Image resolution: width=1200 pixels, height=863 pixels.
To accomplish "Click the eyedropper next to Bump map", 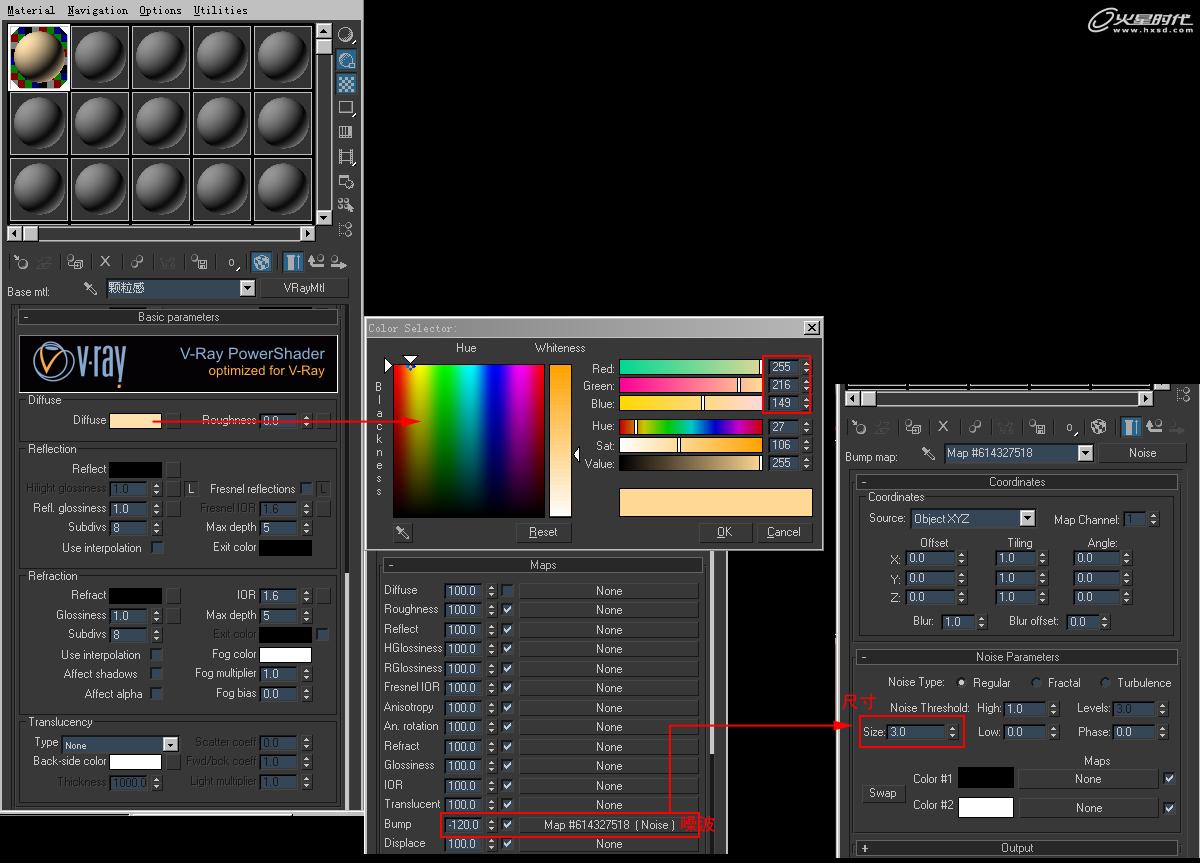I will pos(929,453).
